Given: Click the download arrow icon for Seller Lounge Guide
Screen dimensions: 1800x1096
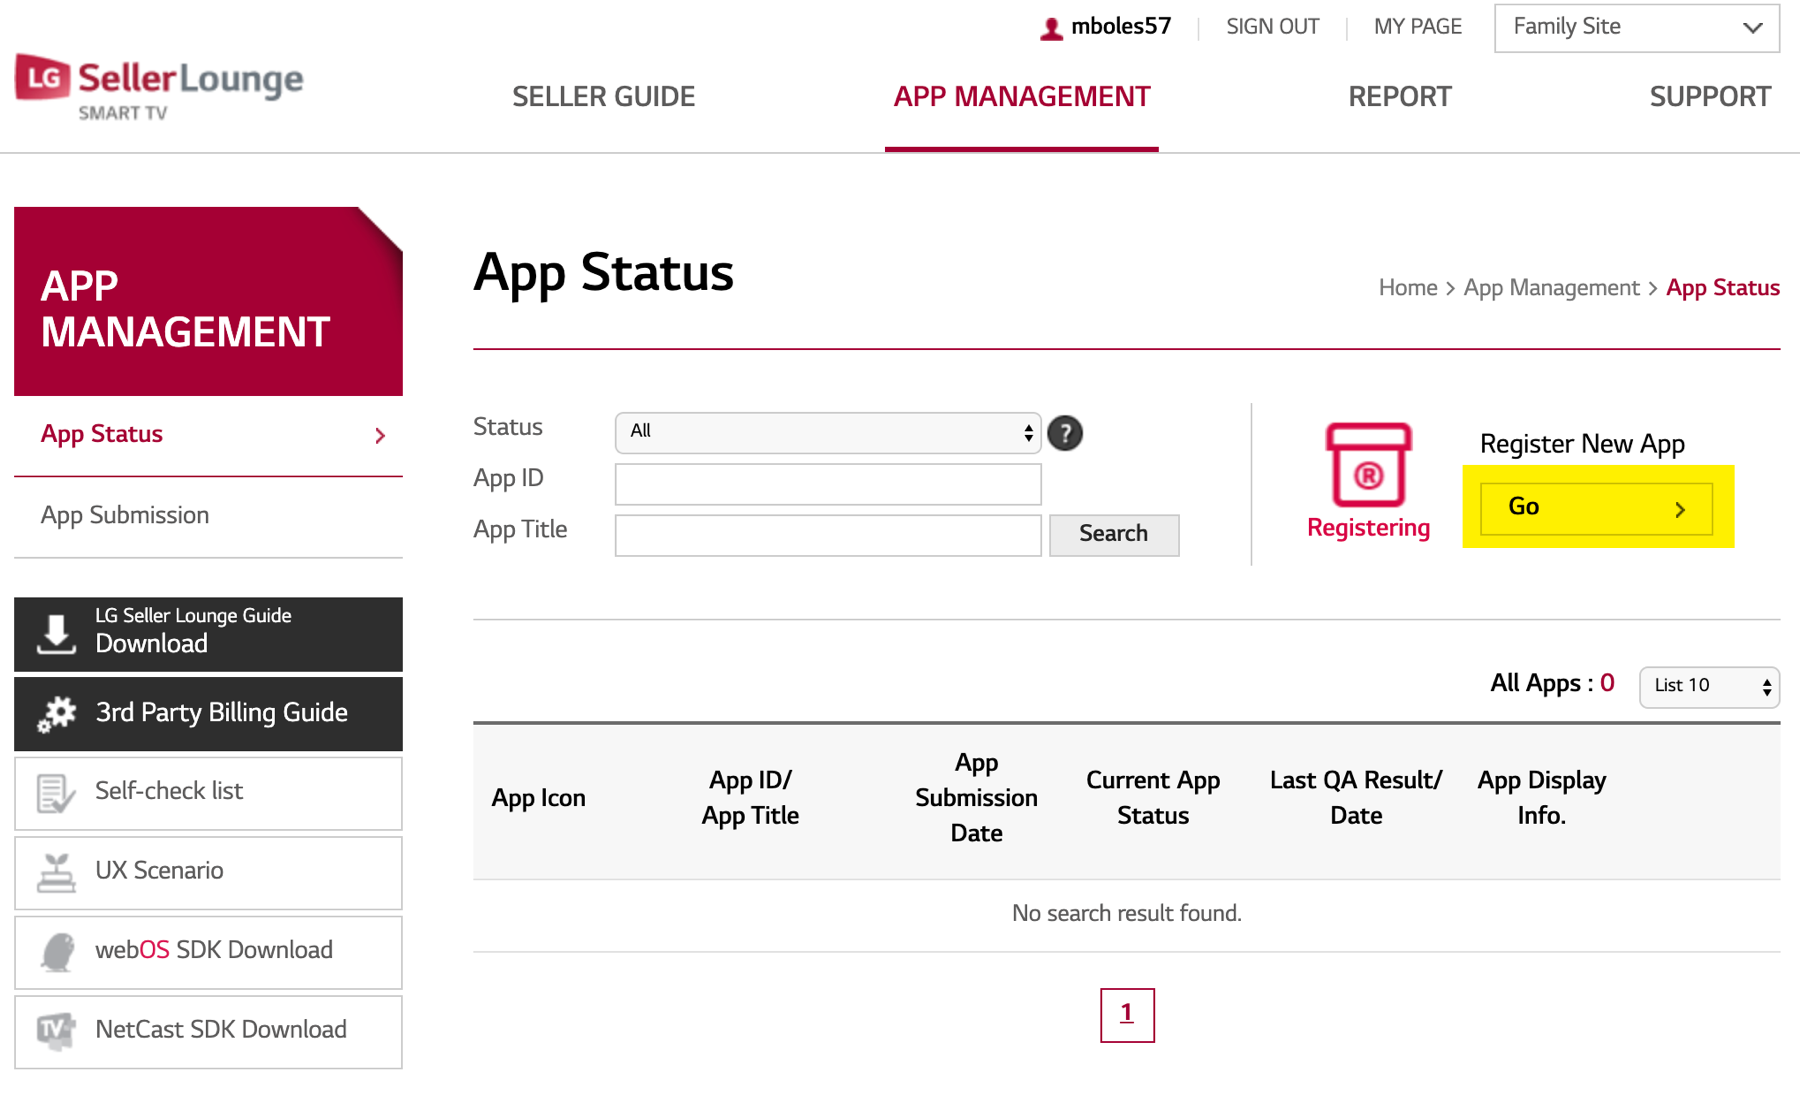Looking at the screenshot, I should [56, 634].
